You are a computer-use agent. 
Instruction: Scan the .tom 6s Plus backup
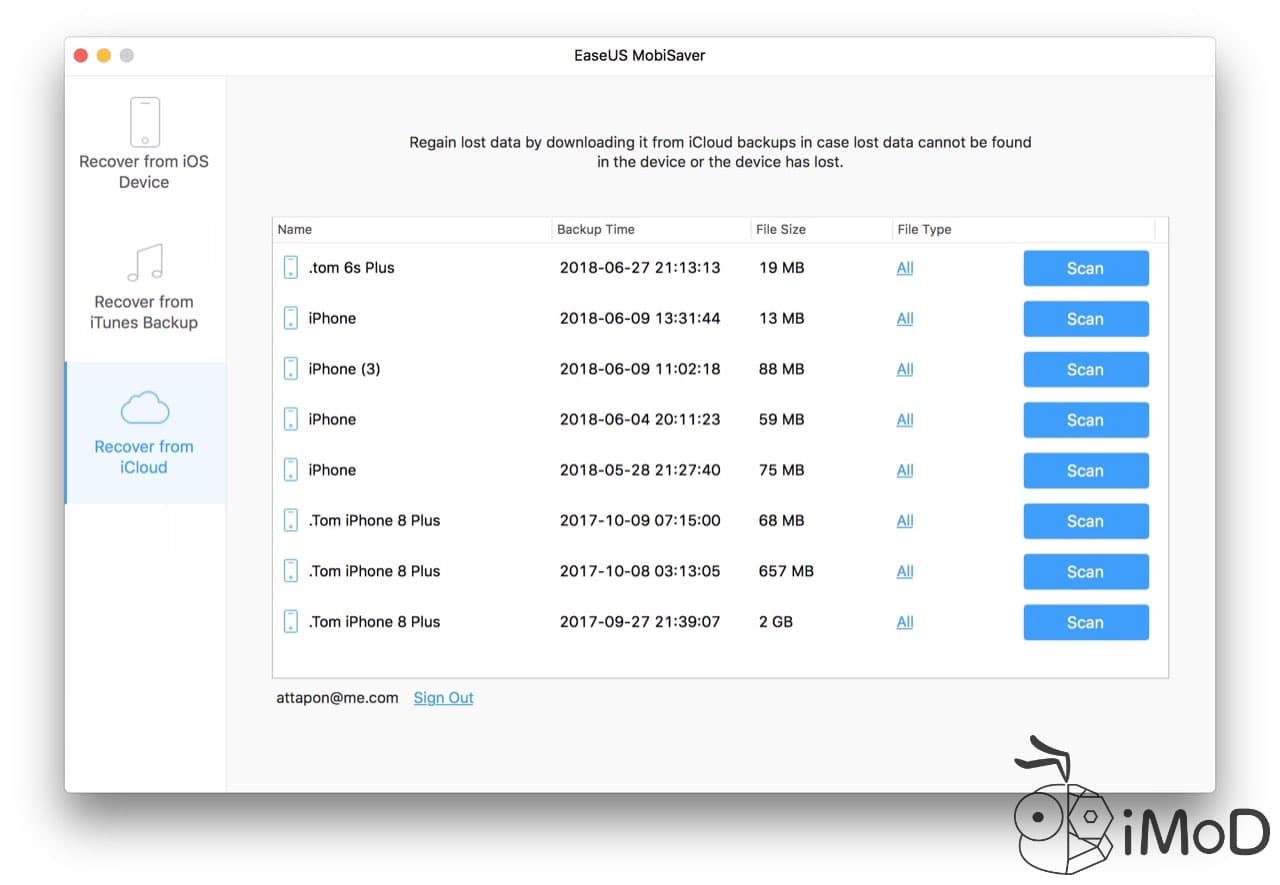[1086, 268]
